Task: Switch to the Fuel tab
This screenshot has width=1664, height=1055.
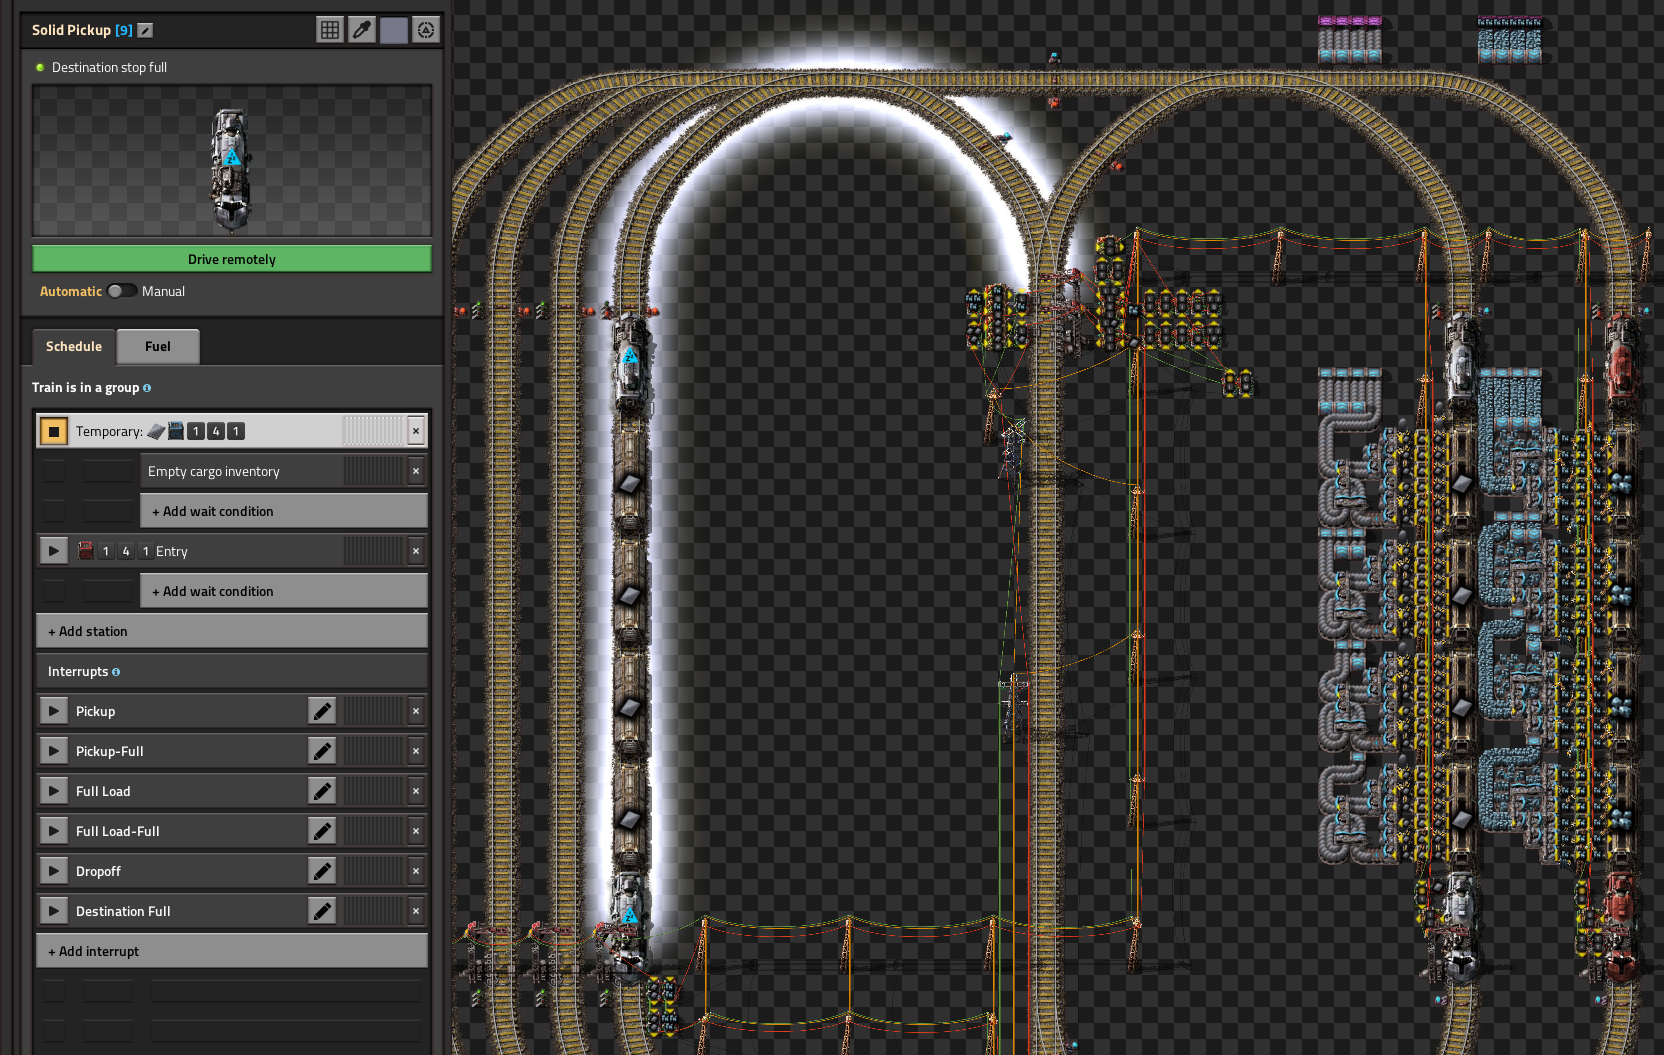Action: coord(158,347)
